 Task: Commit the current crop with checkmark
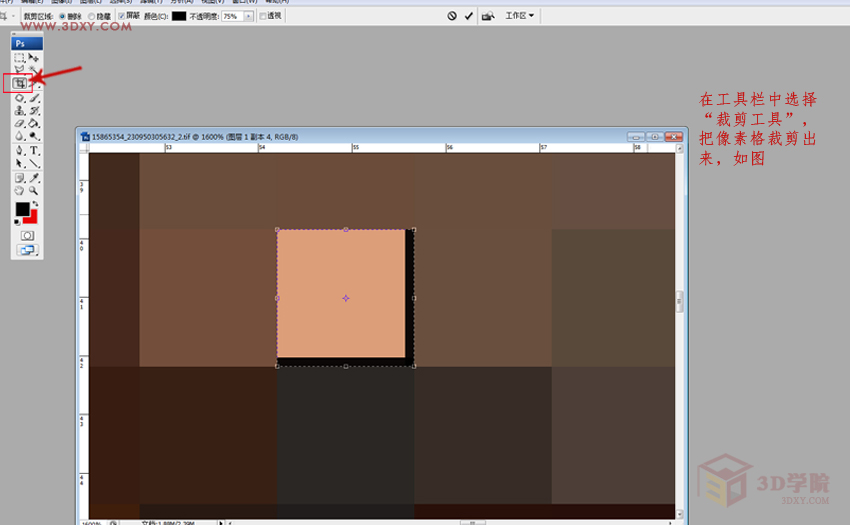[469, 16]
